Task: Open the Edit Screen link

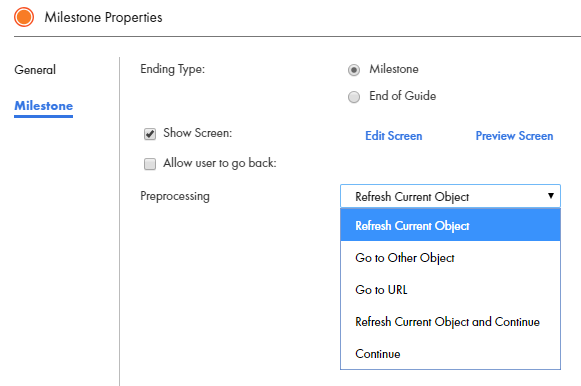Action: coord(394,136)
